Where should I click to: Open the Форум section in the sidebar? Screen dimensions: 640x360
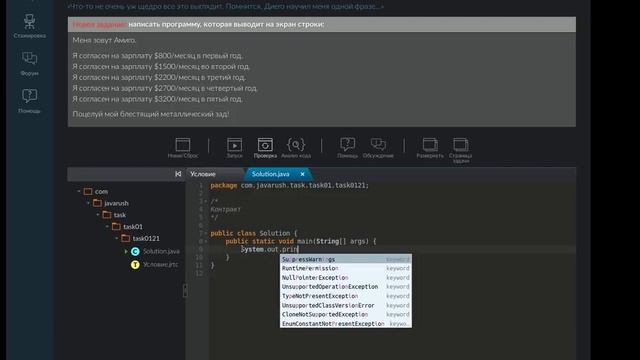pyautogui.click(x=29, y=64)
